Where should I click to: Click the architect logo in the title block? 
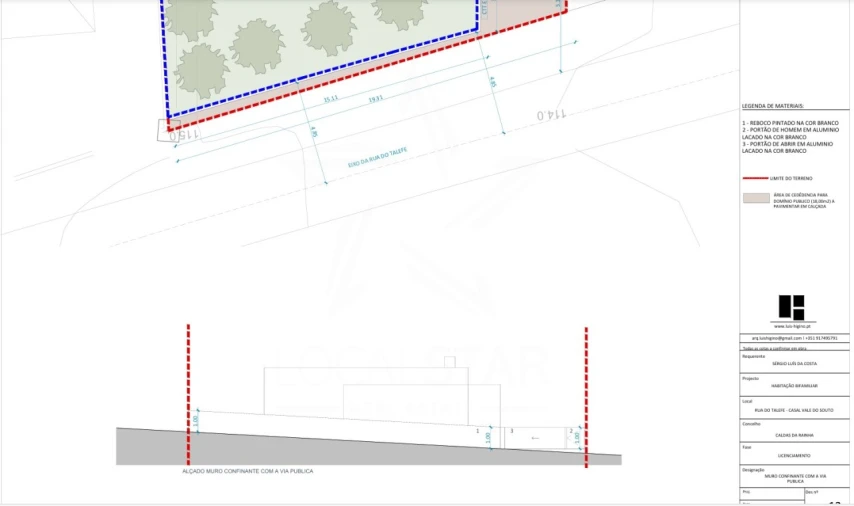pyautogui.click(x=792, y=307)
